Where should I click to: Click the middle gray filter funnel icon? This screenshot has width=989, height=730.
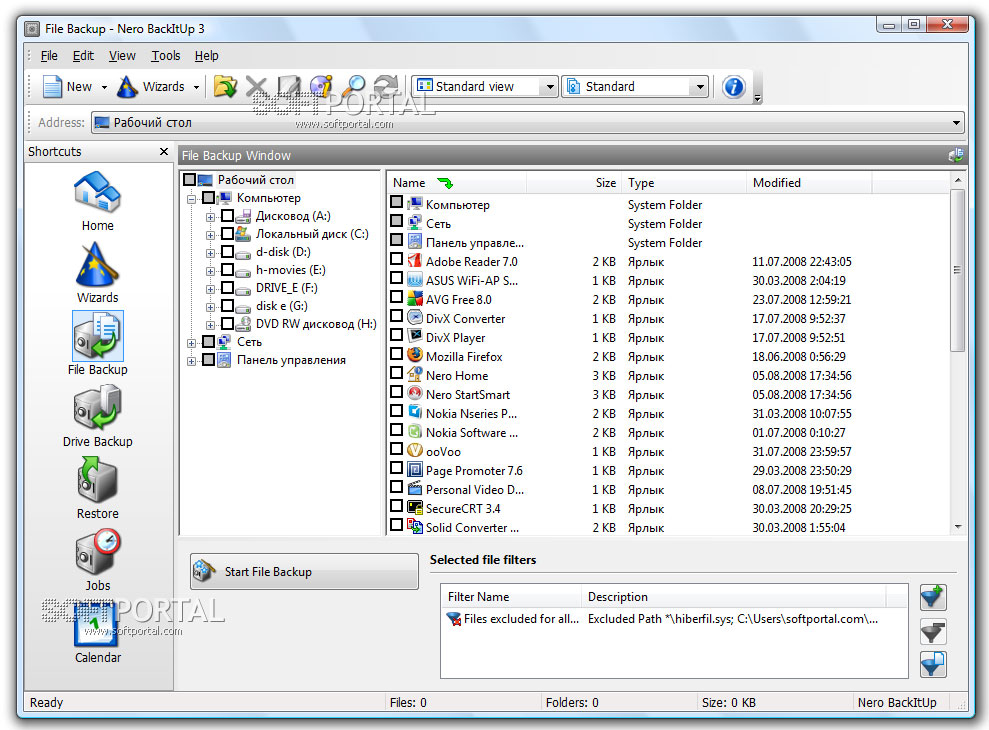click(x=932, y=631)
